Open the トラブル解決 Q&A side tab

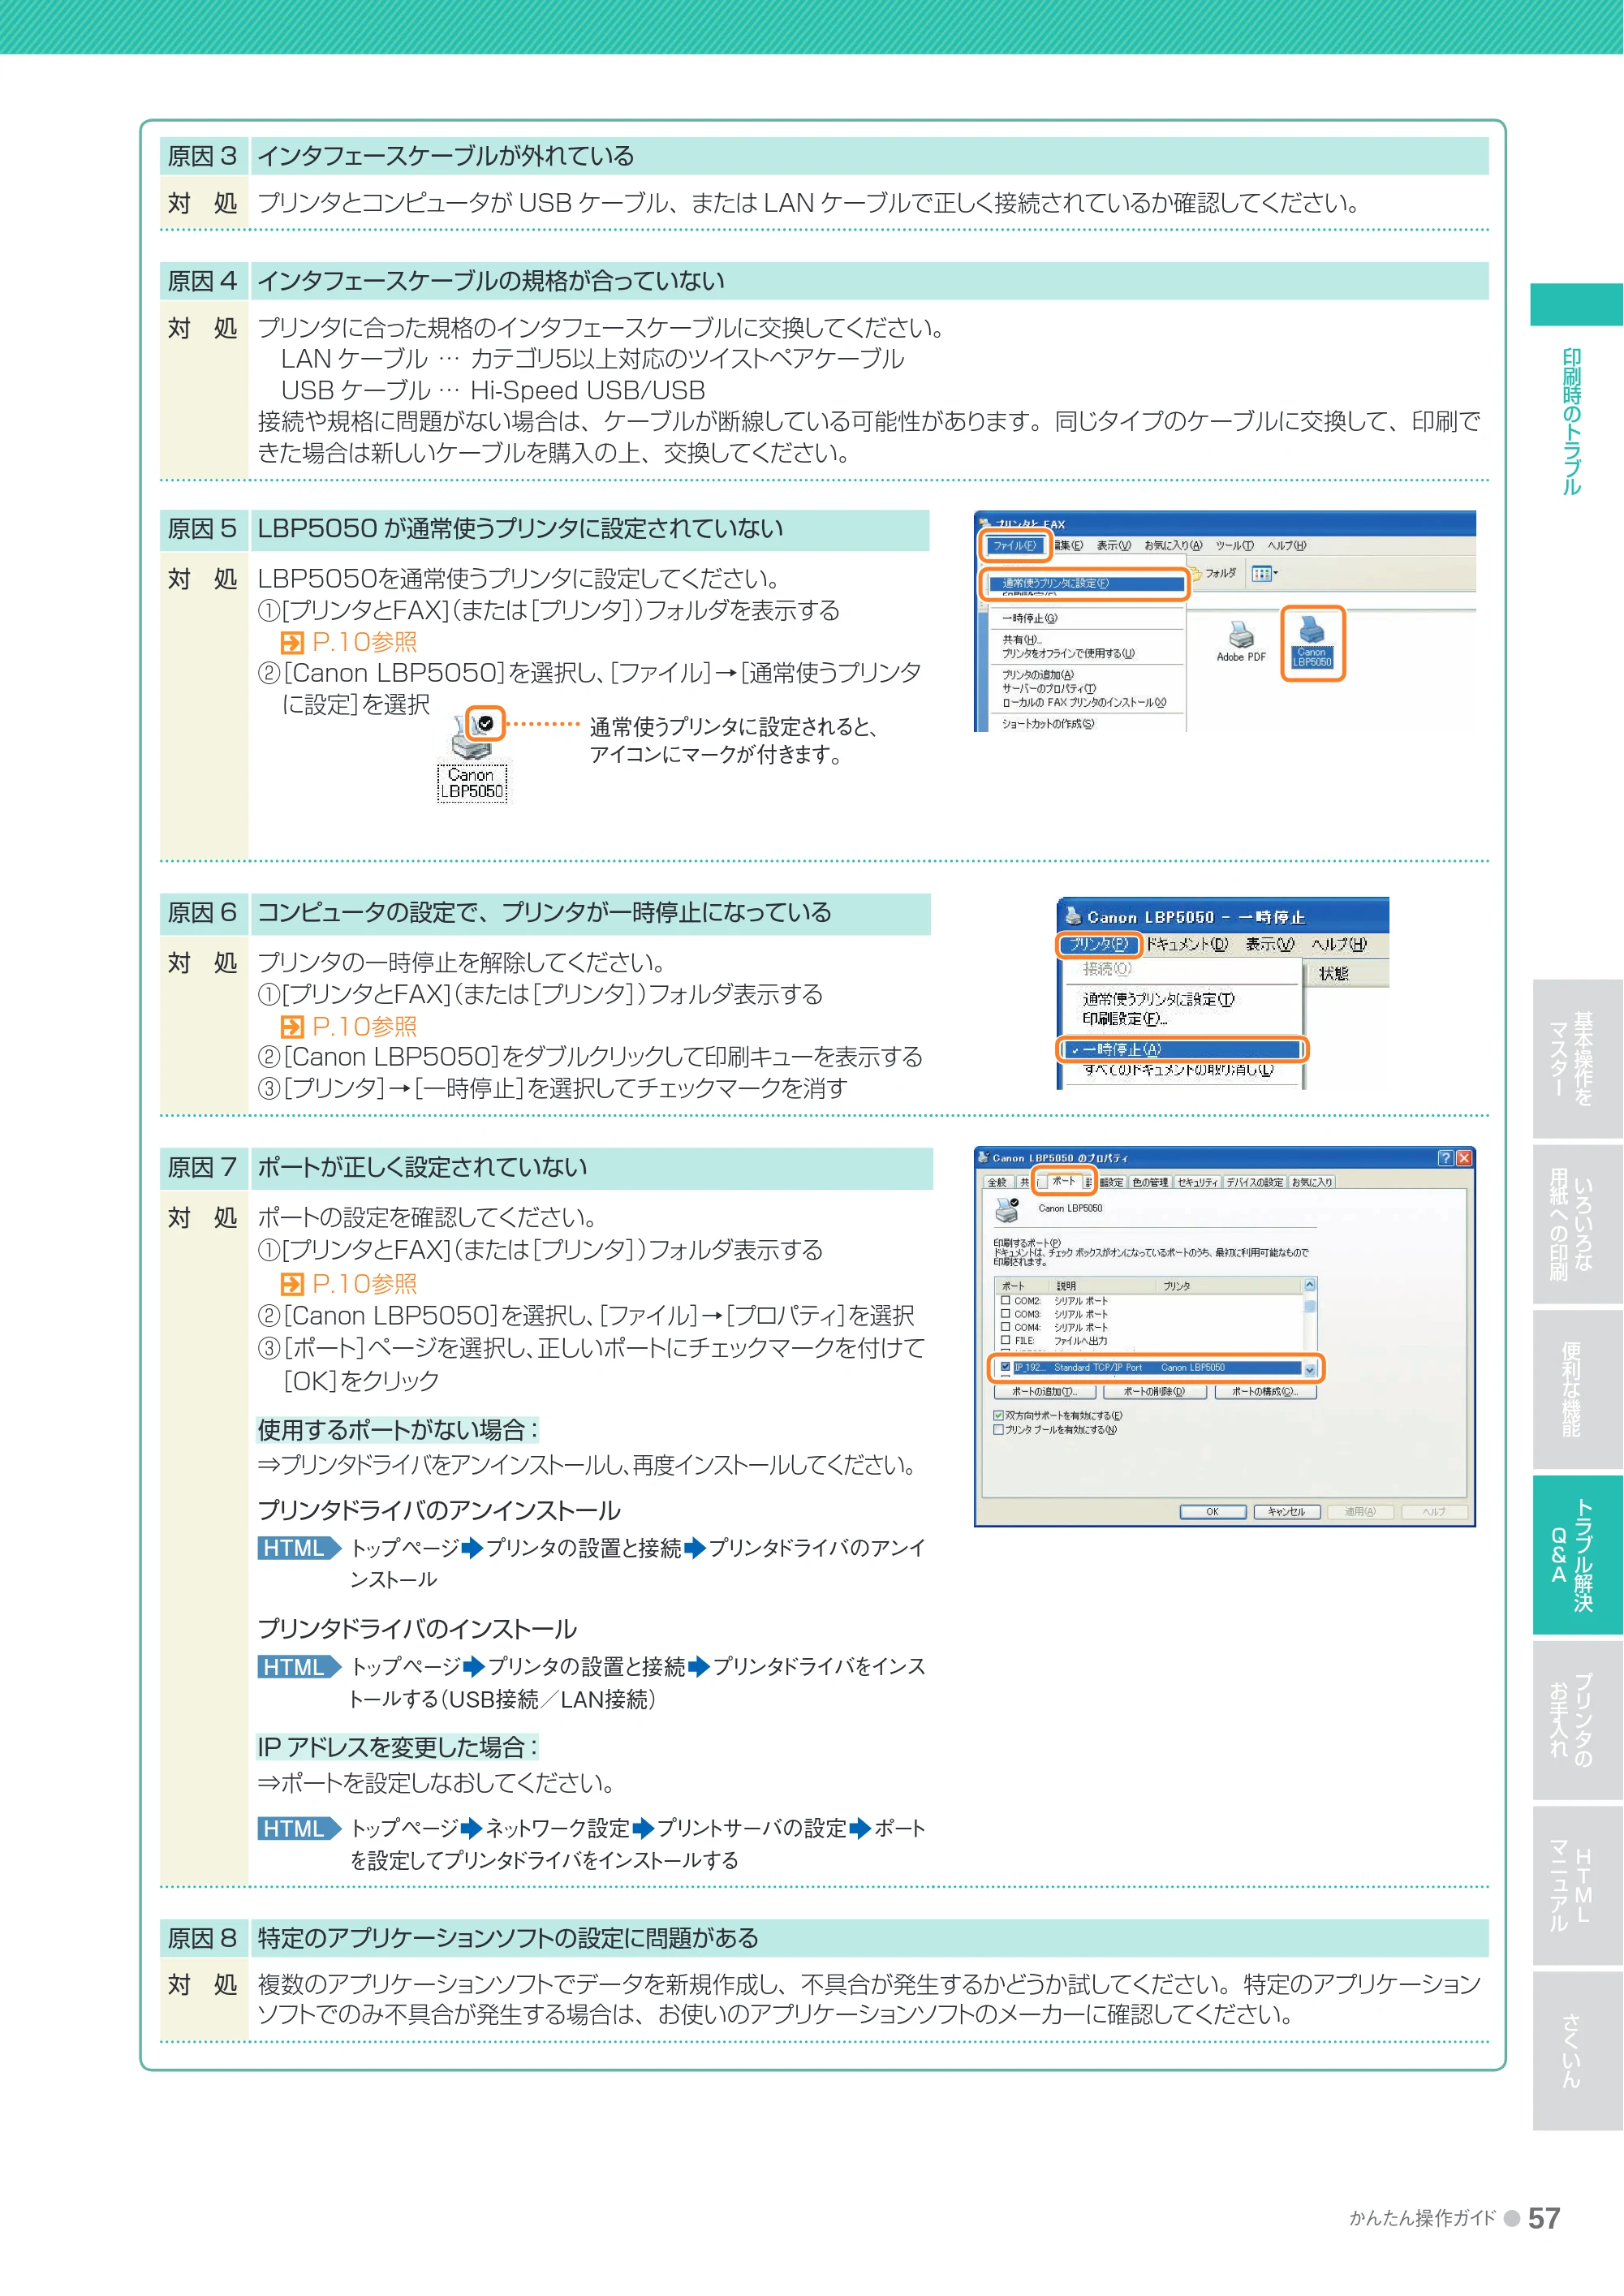(x=1577, y=1554)
